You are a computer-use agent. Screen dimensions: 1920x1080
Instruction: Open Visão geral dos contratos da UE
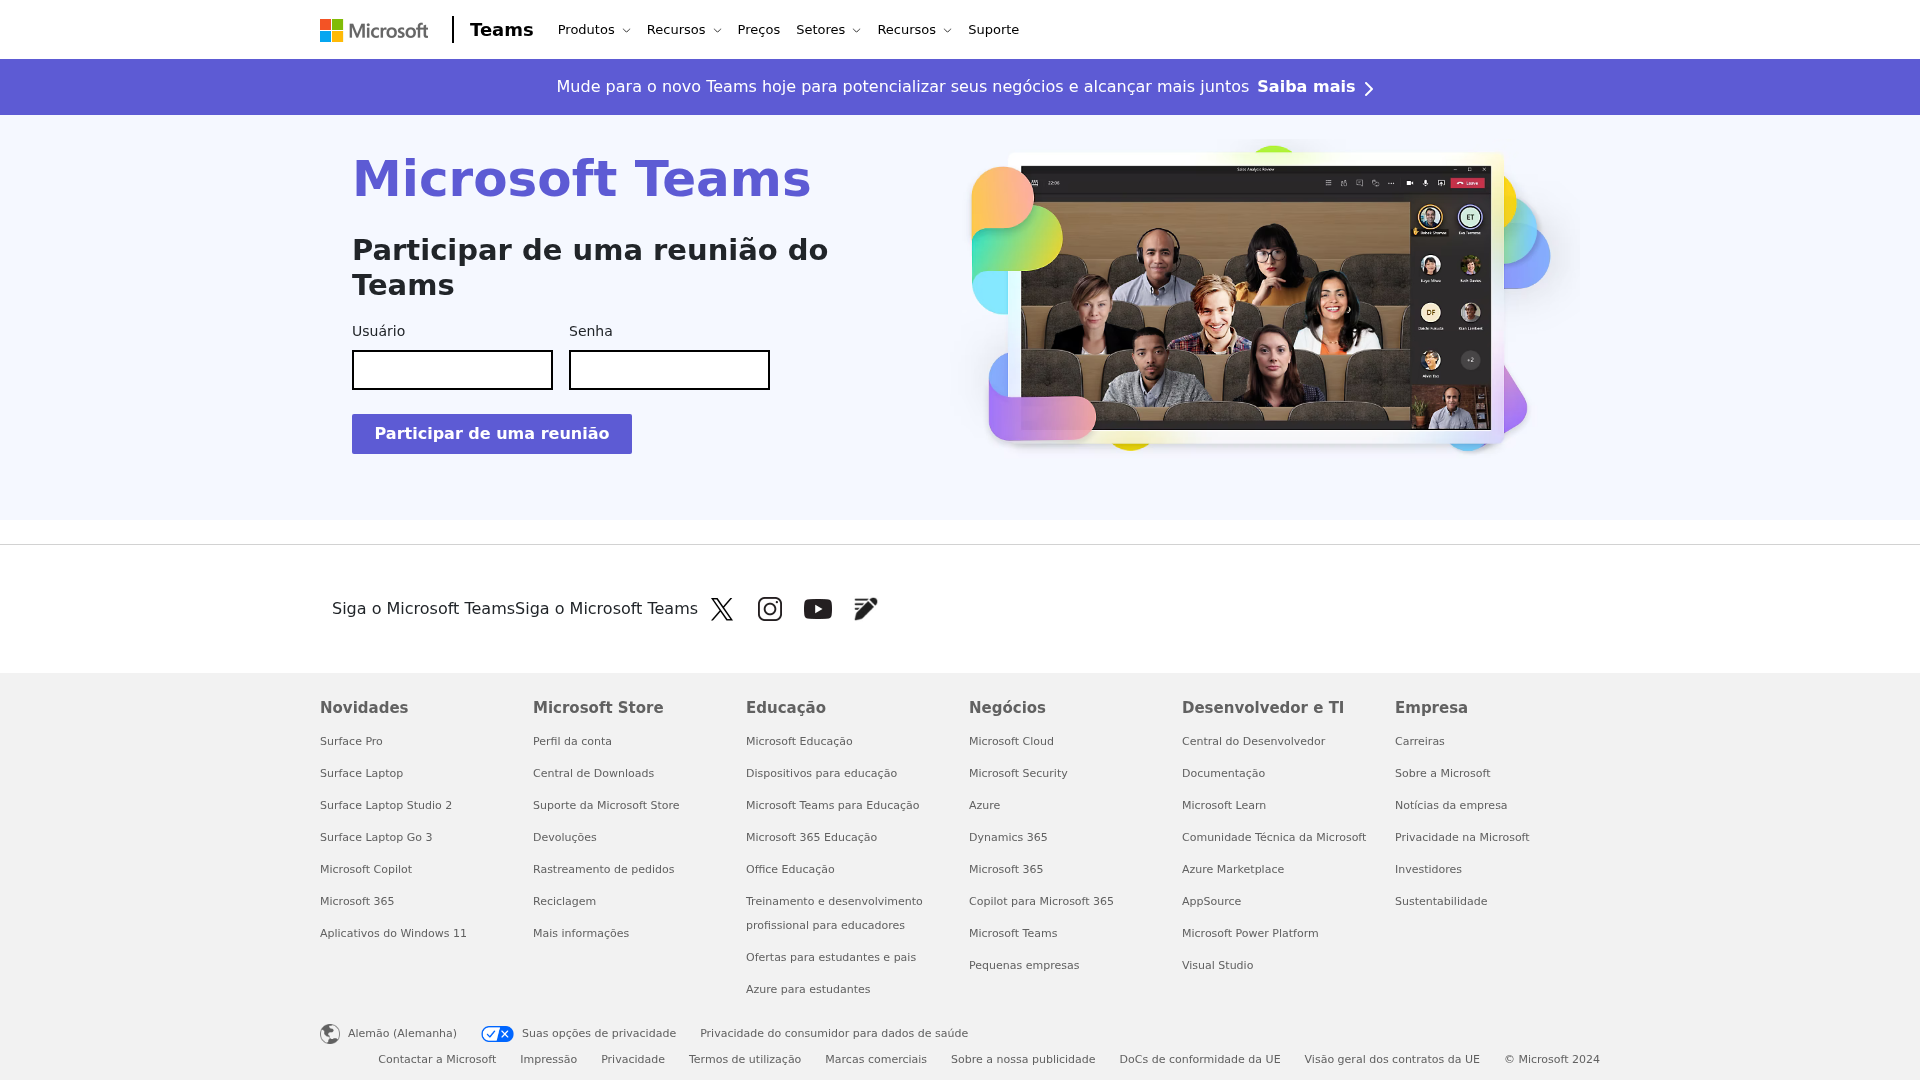click(x=1392, y=1060)
